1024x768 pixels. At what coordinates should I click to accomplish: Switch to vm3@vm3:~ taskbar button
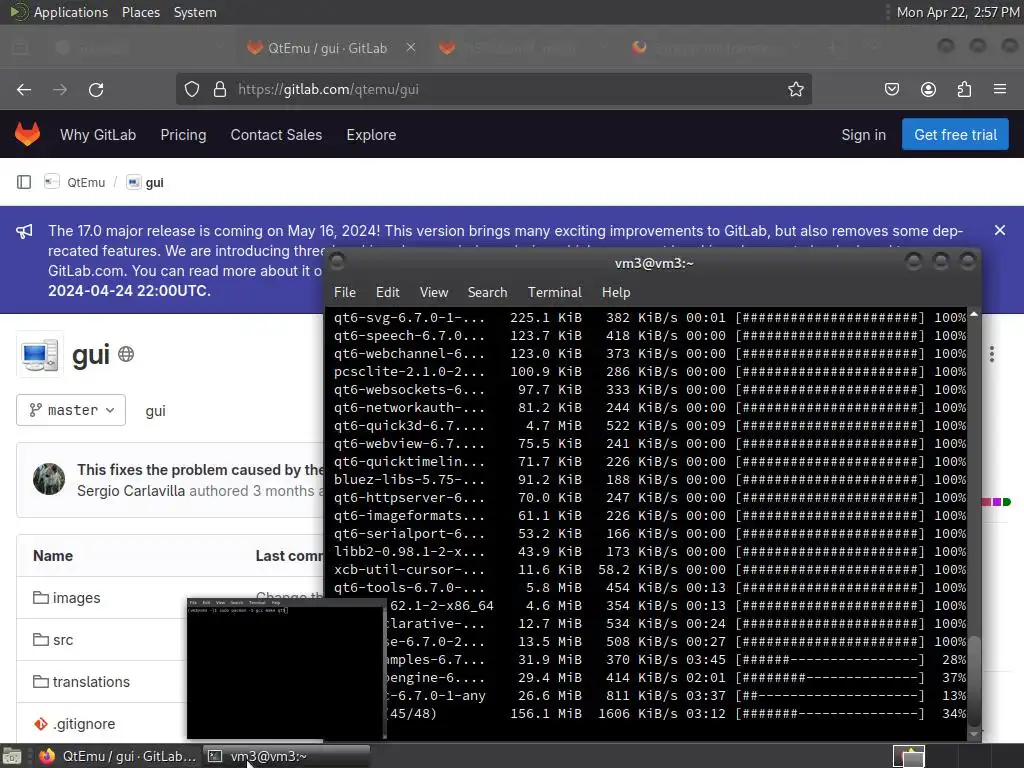[x=286, y=756]
